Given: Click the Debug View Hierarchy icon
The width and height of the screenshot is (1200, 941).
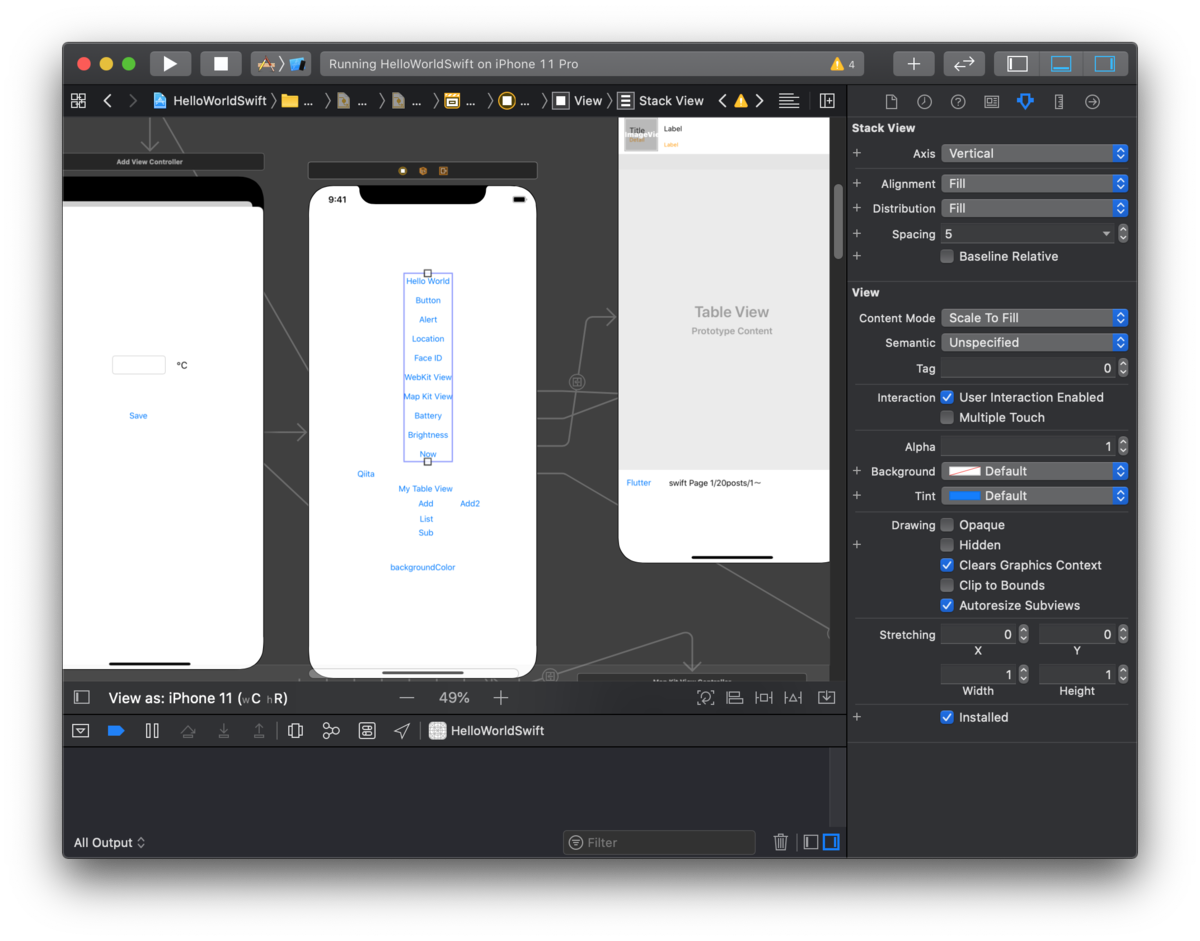Looking at the screenshot, I should tap(295, 730).
